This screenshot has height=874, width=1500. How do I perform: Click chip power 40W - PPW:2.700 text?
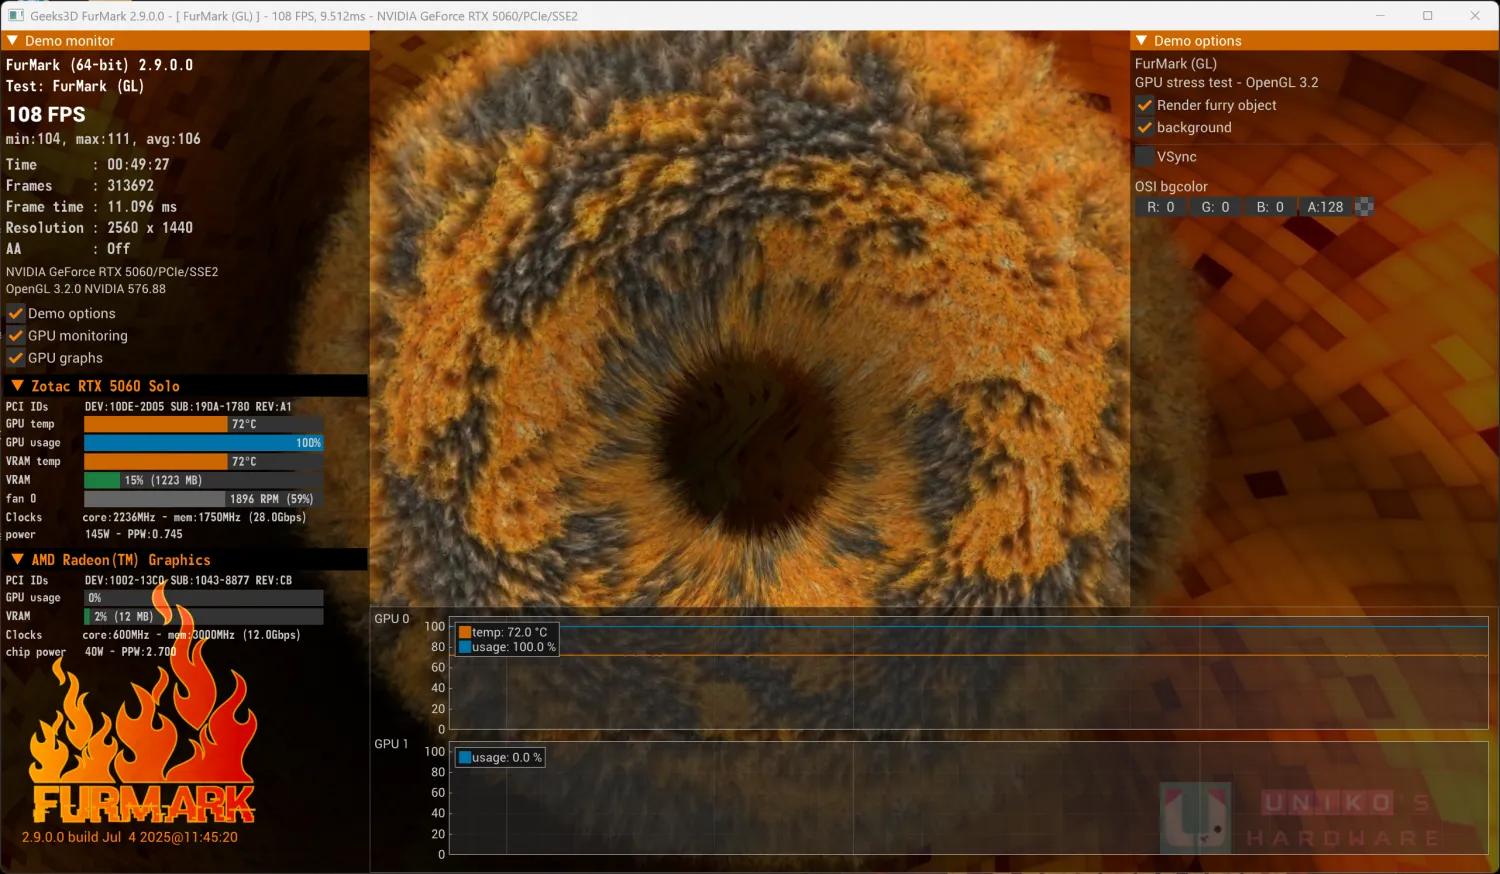click(x=91, y=652)
